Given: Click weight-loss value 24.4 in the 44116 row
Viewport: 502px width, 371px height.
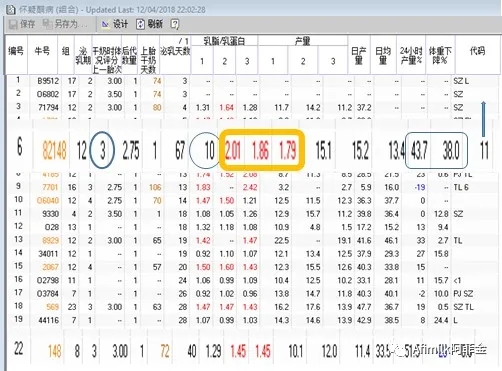Looking at the screenshot, I should pos(441,320).
